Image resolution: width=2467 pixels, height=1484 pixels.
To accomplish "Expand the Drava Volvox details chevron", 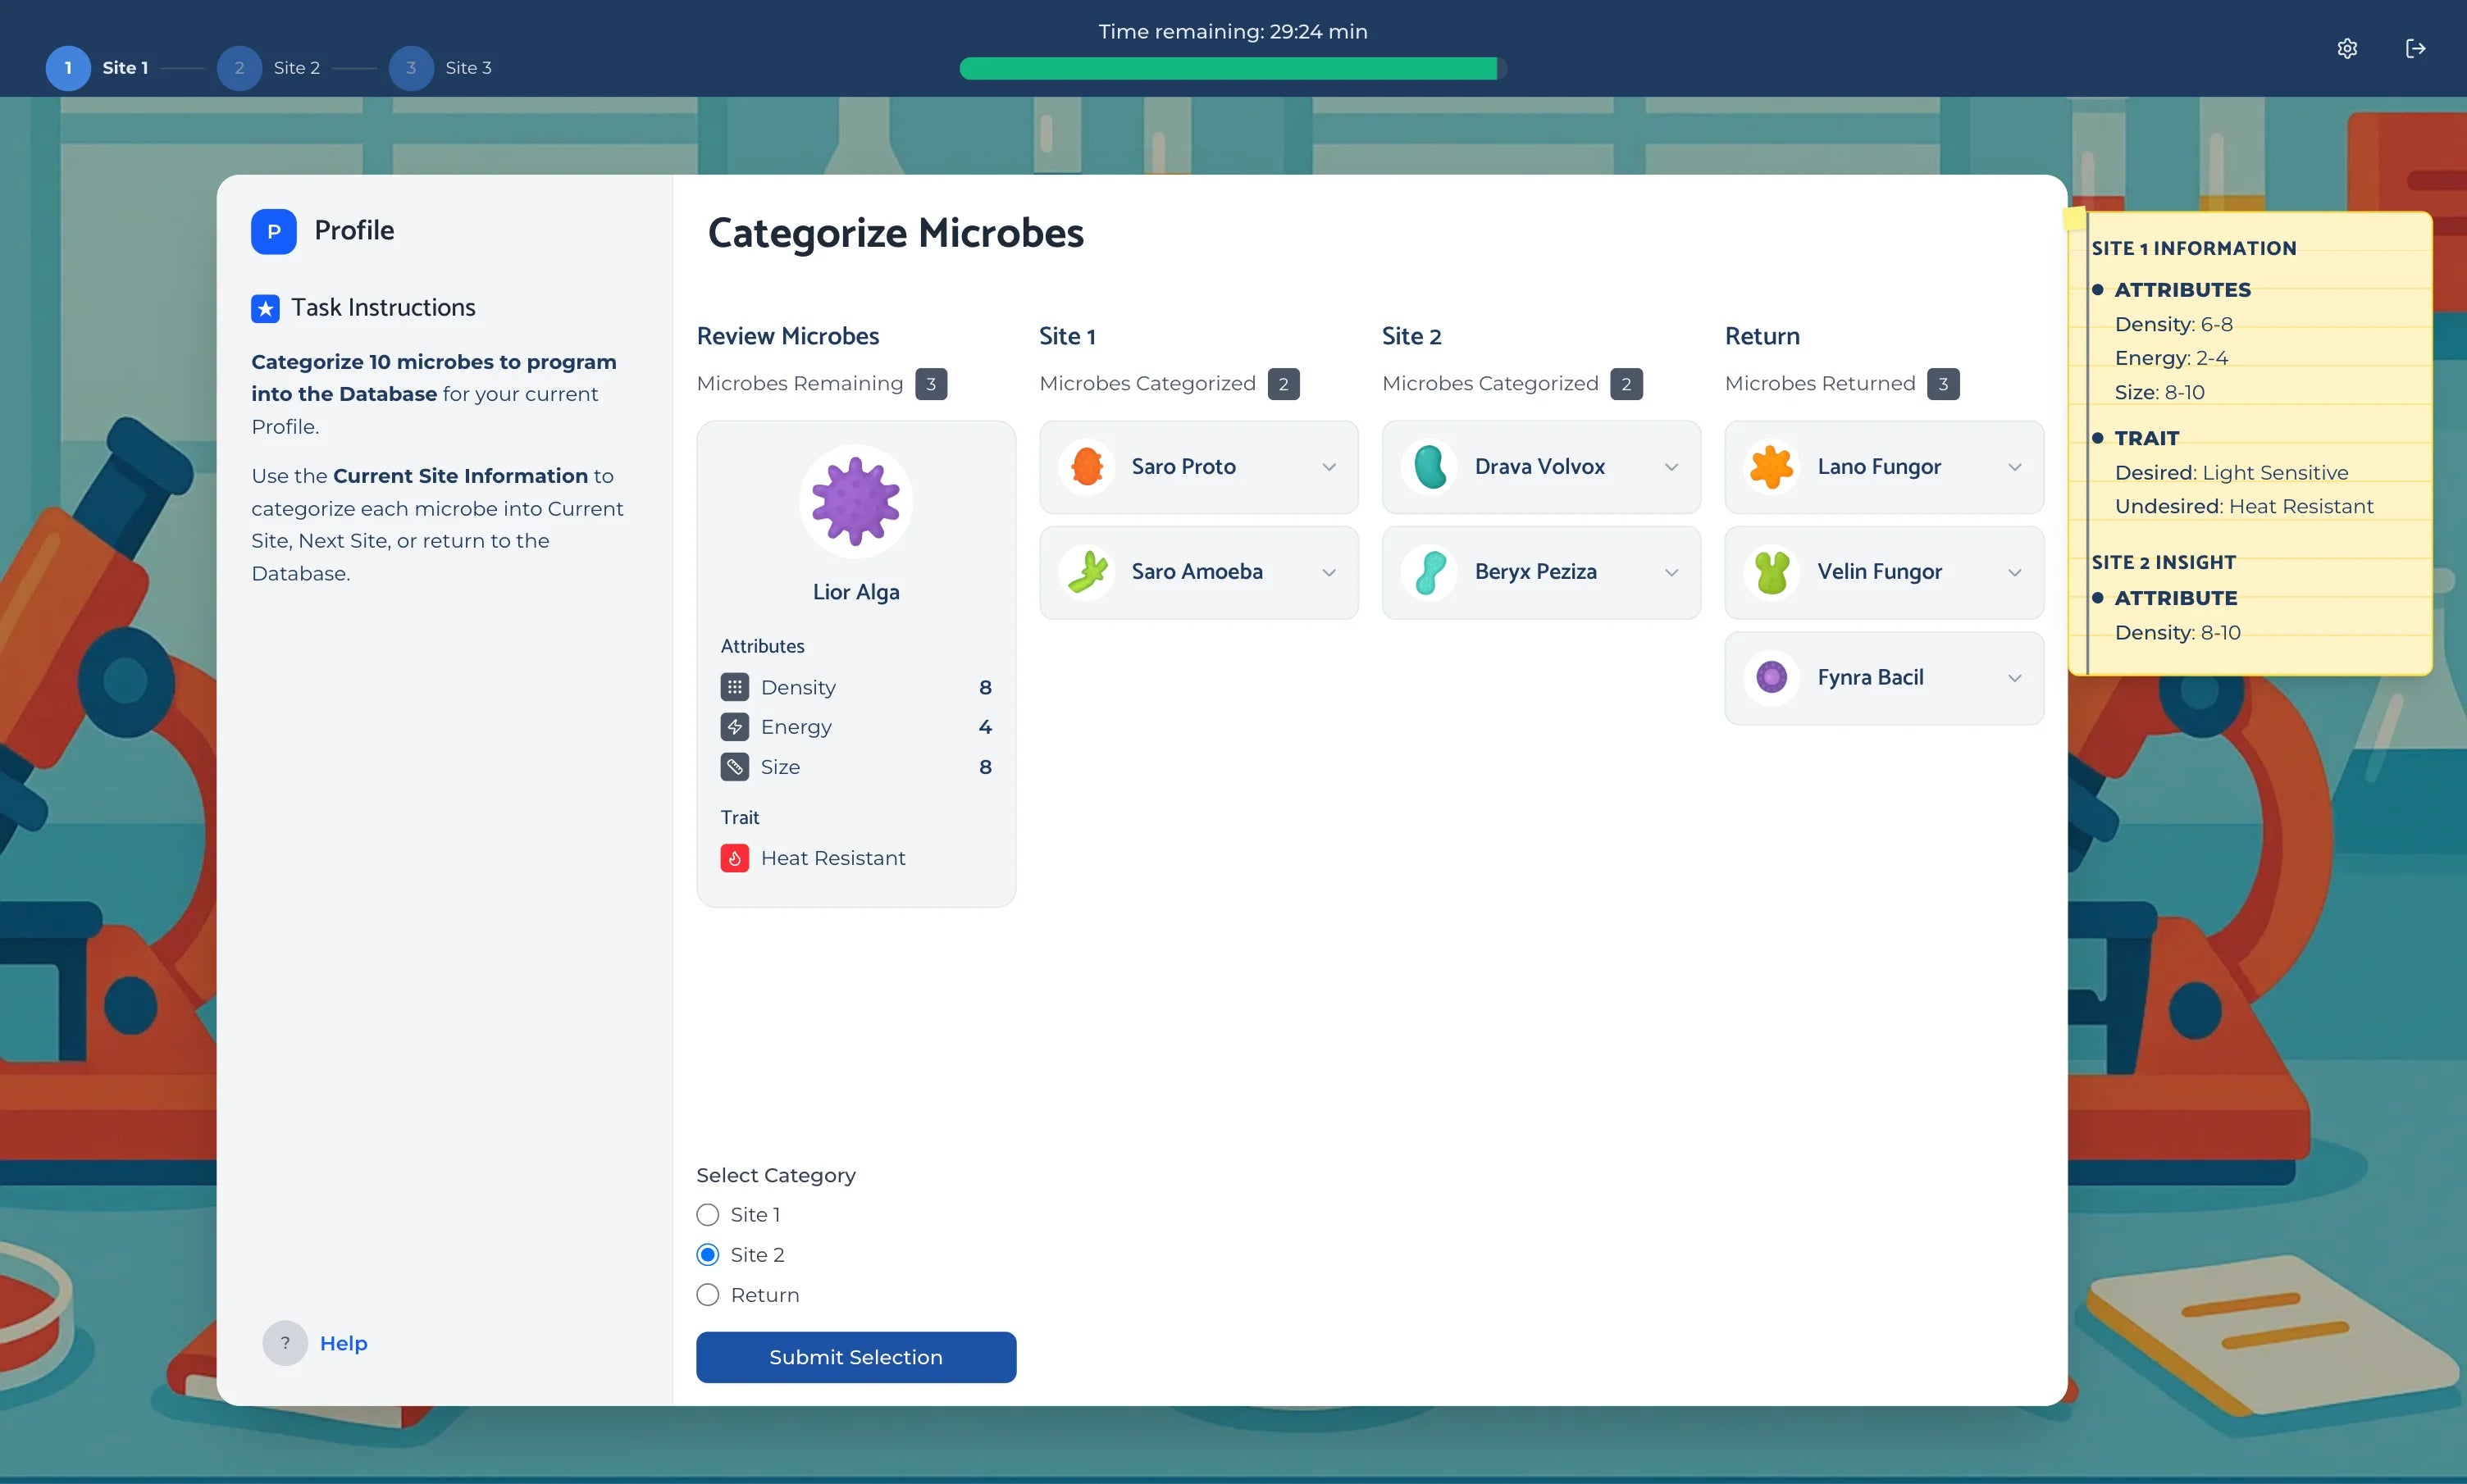I will pos(1671,467).
